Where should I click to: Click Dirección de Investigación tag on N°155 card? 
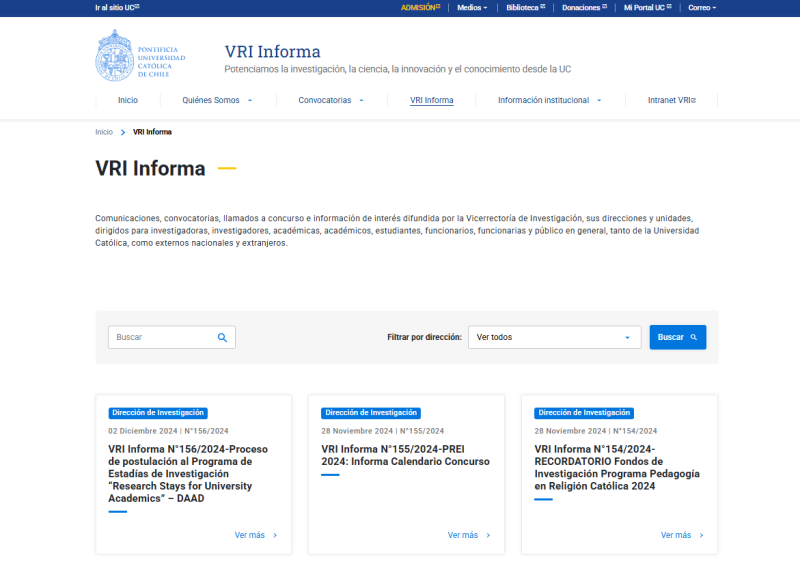[371, 413]
